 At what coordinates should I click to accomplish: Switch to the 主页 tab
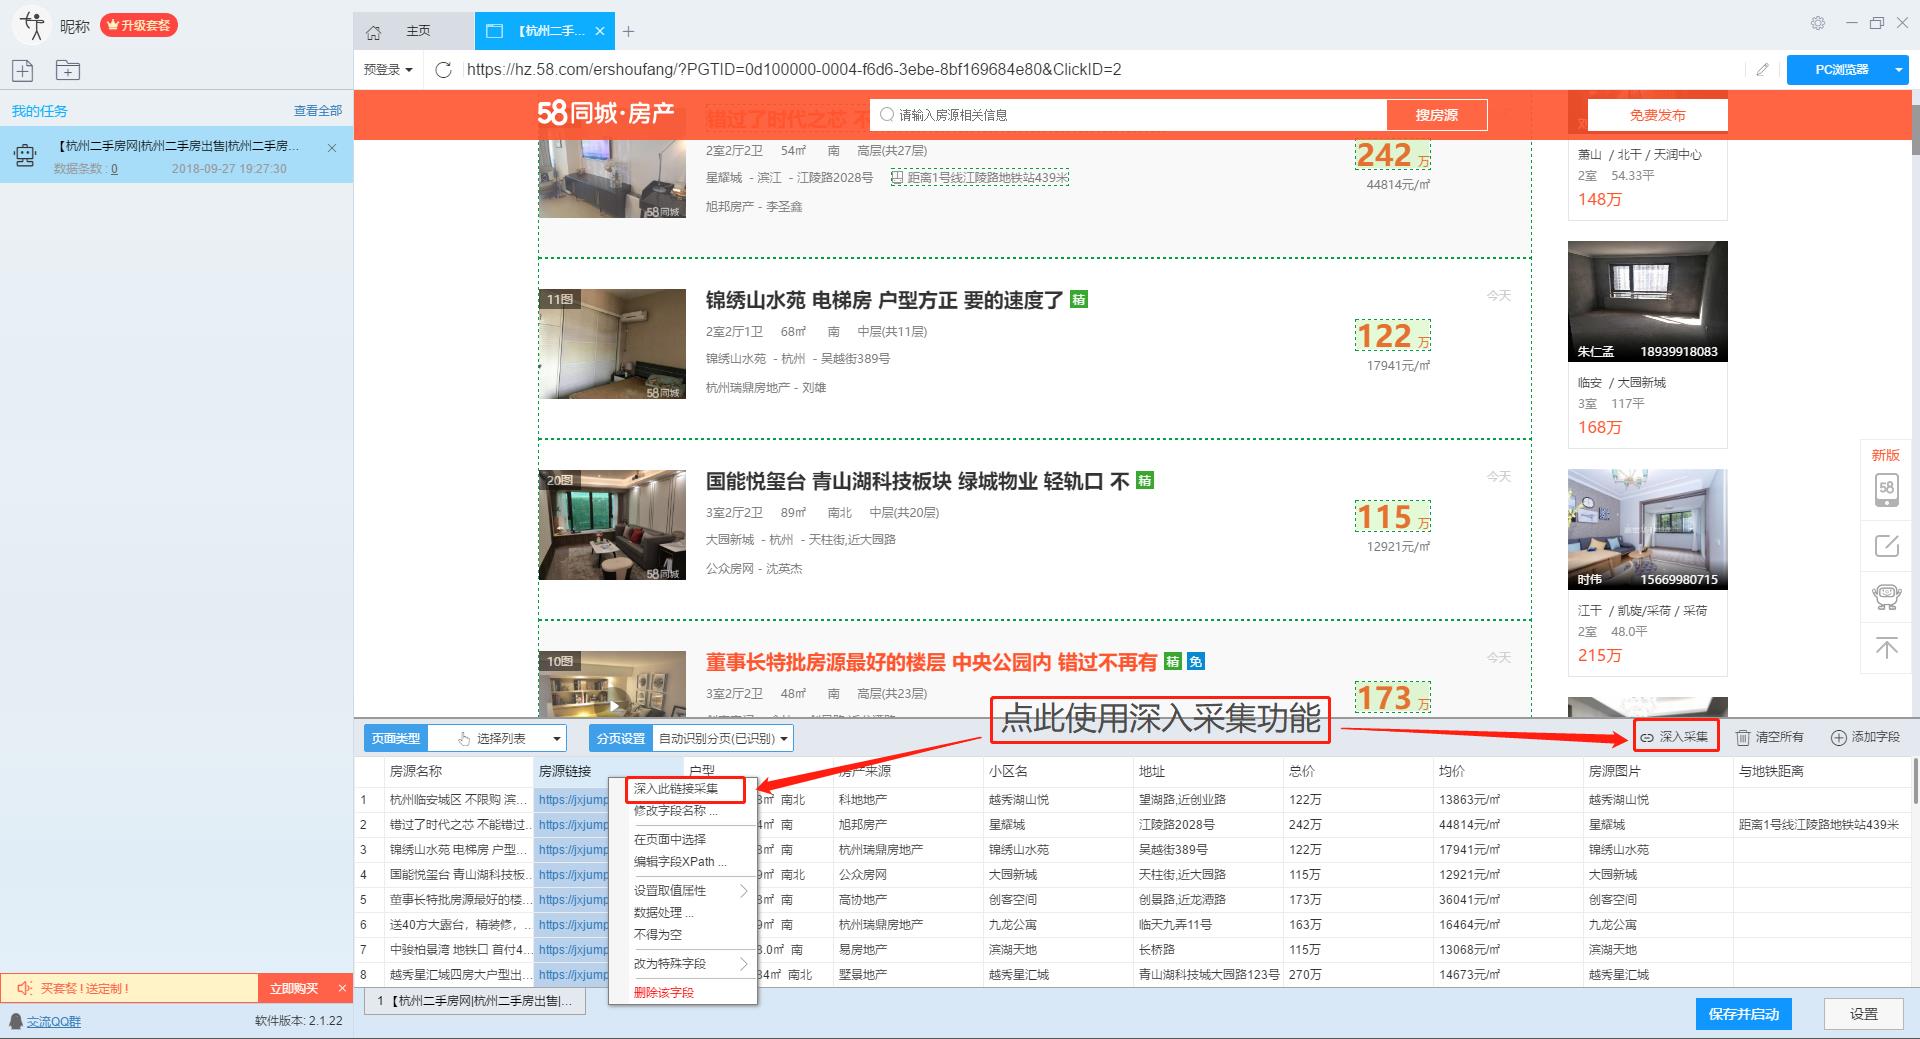pyautogui.click(x=418, y=31)
